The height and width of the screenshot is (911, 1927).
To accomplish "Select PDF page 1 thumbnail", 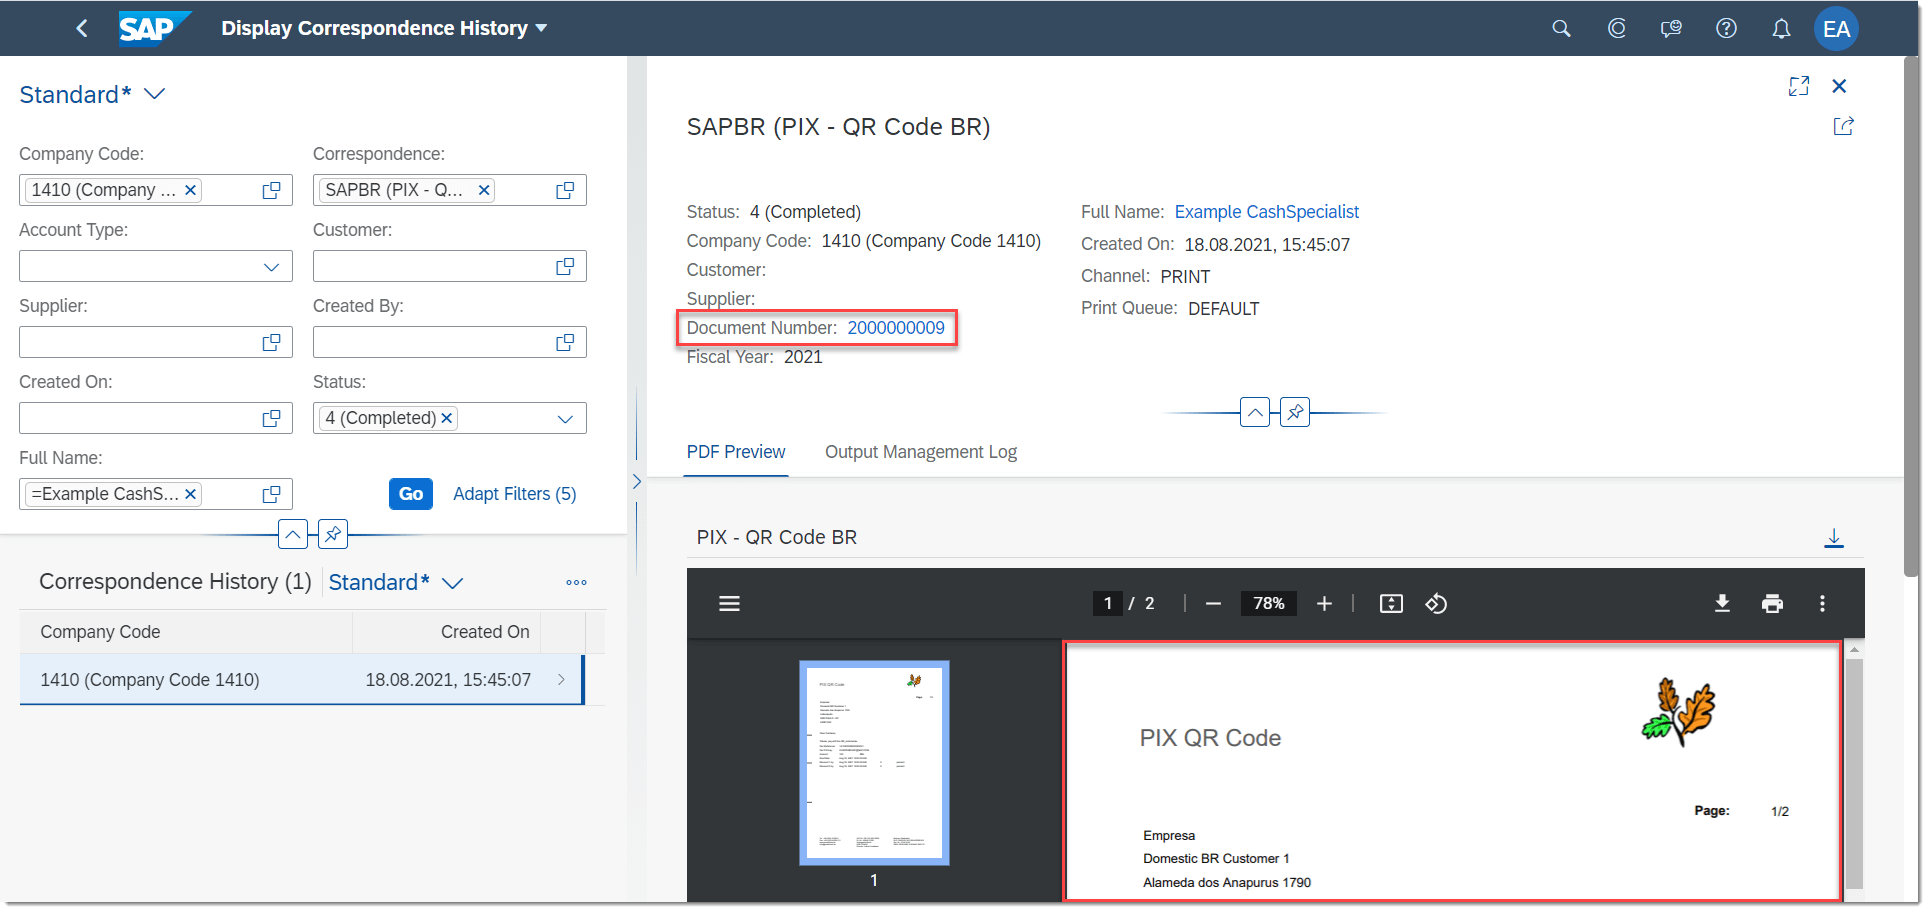I will pyautogui.click(x=874, y=762).
